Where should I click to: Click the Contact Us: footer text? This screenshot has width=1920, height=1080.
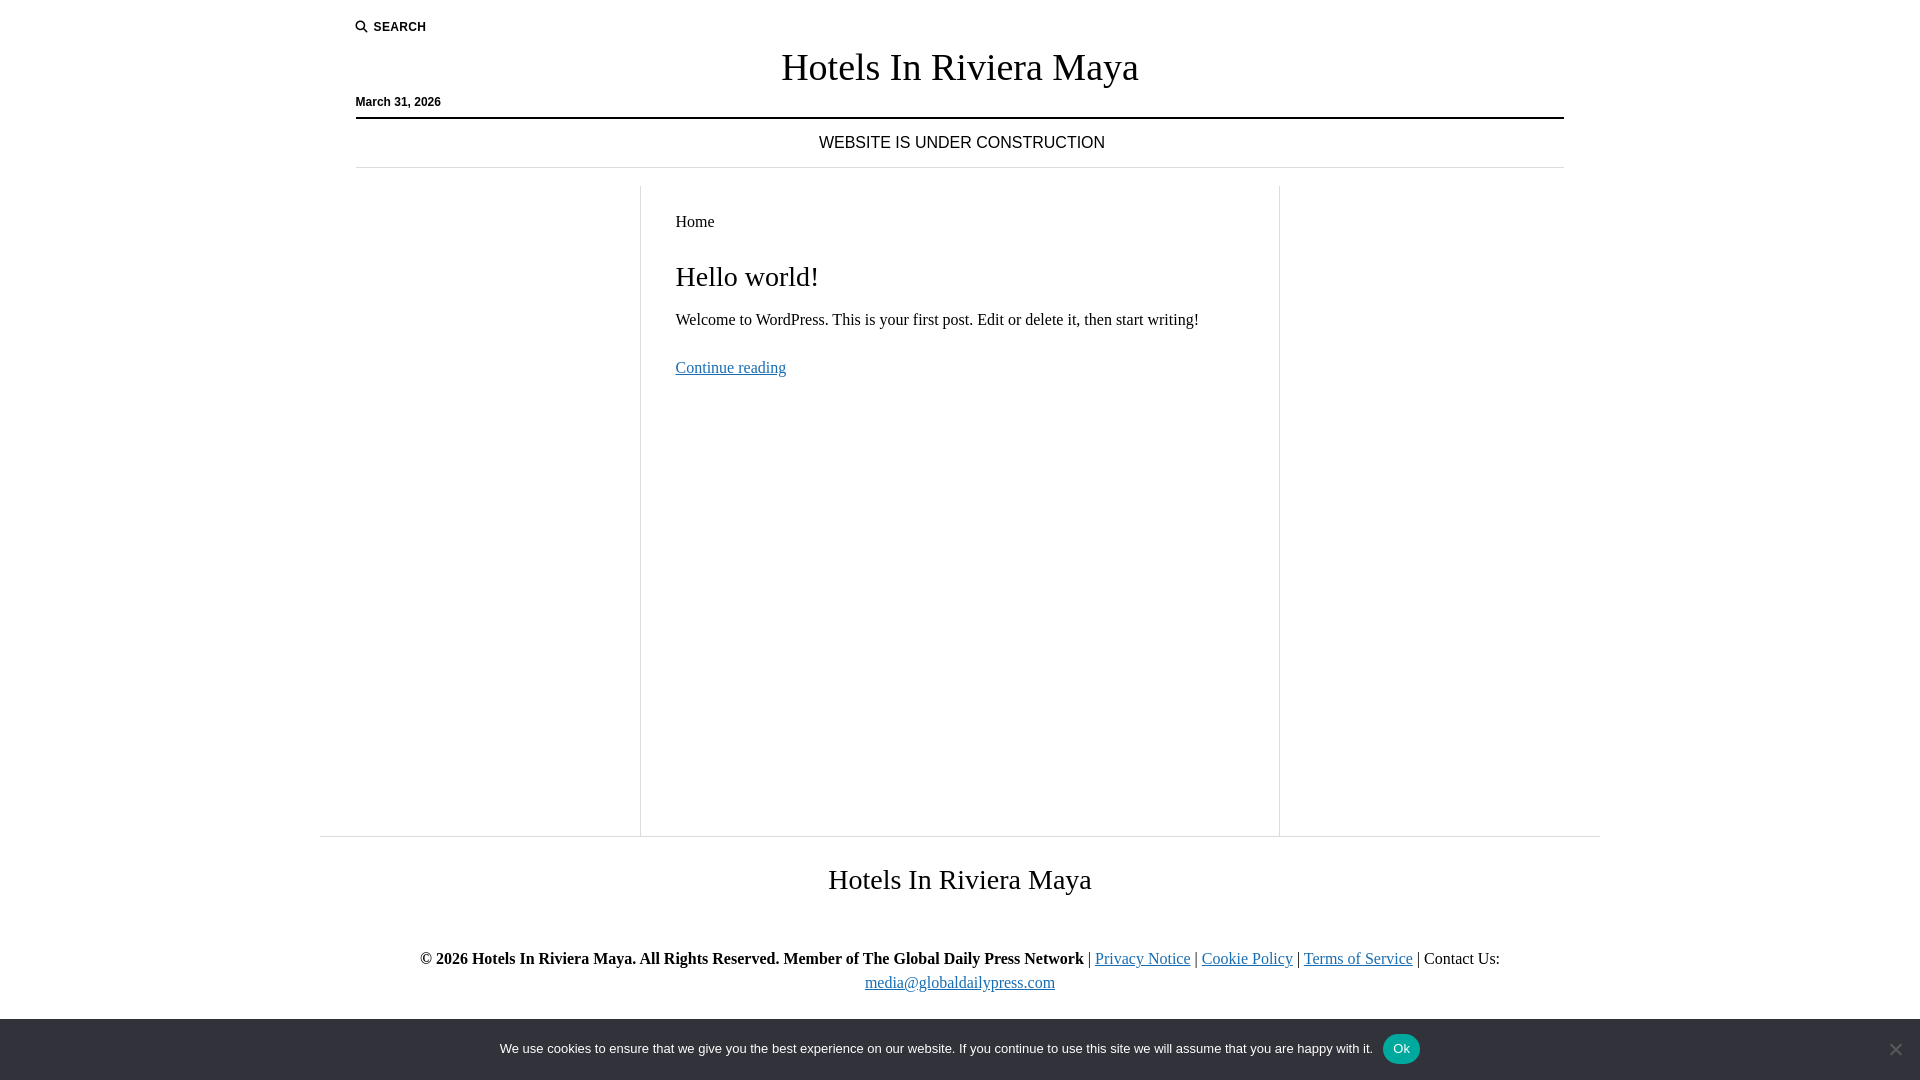pos(1462,959)
